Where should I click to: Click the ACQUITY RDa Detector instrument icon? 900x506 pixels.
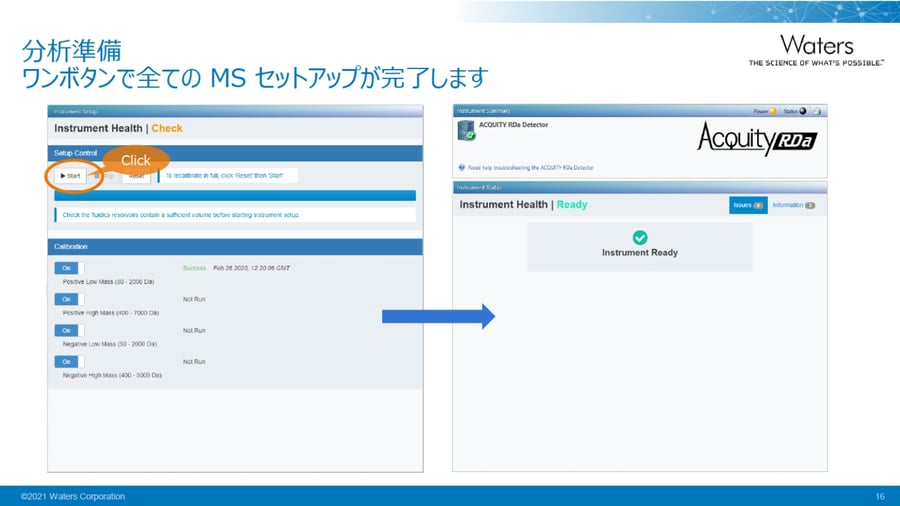click(466, 130)
